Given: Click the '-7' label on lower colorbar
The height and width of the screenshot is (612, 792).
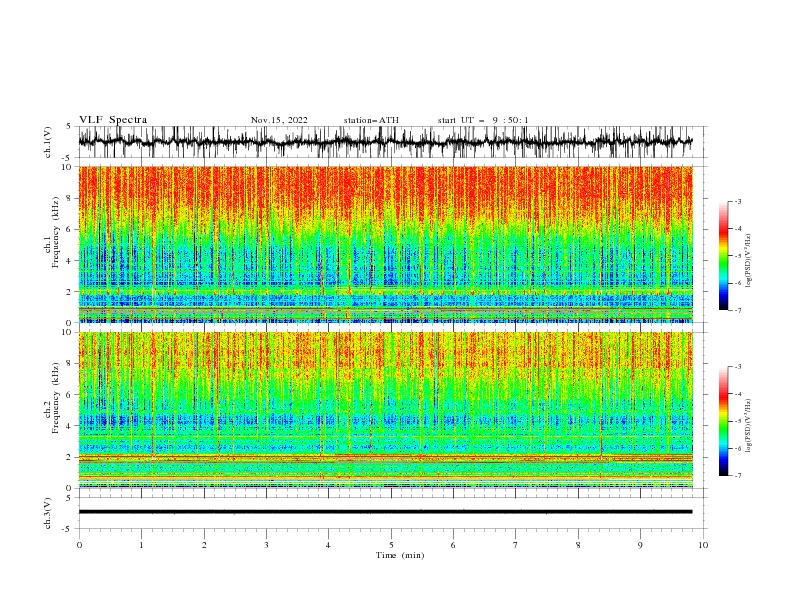Looking at the screenshot, I should tap(737, 476).
